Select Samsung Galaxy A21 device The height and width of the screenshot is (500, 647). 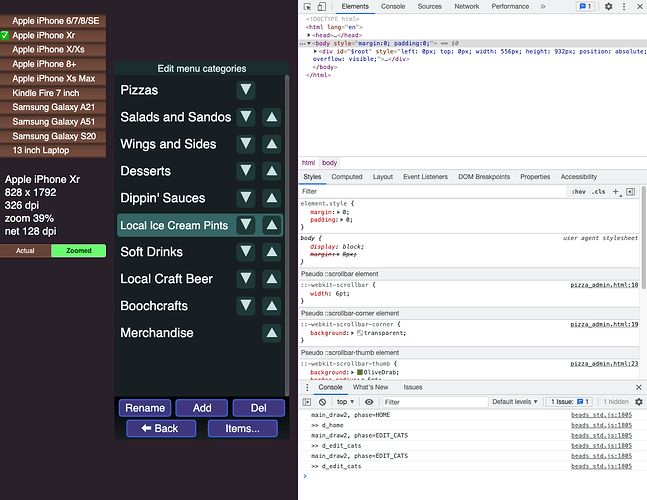pyautogui.click(x=53, y=107)
